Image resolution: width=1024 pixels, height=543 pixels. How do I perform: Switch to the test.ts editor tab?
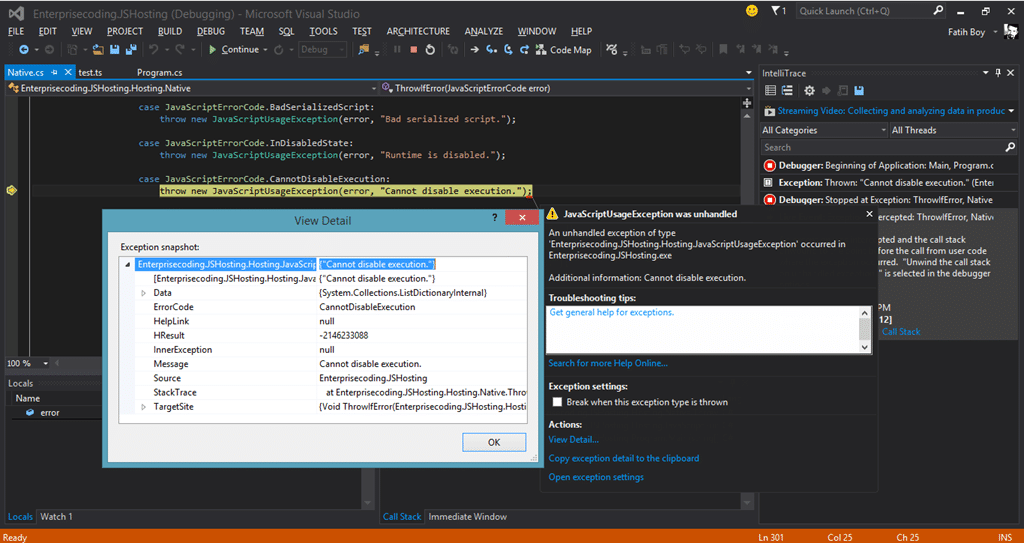(90, 73)
